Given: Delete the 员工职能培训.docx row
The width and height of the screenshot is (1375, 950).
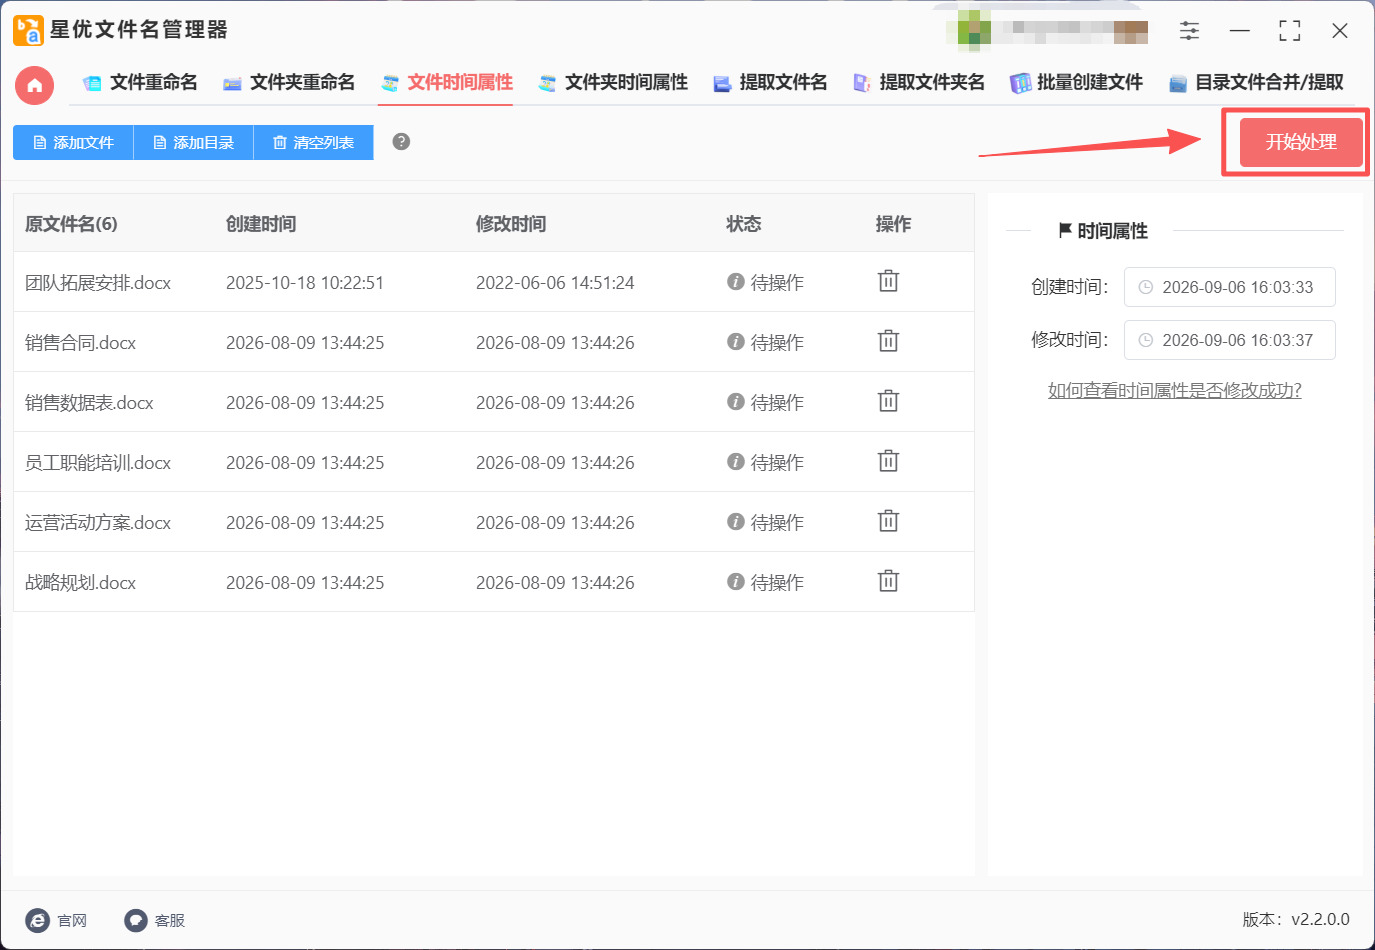Looking at the screenshot, I should (x=888, y=461).
